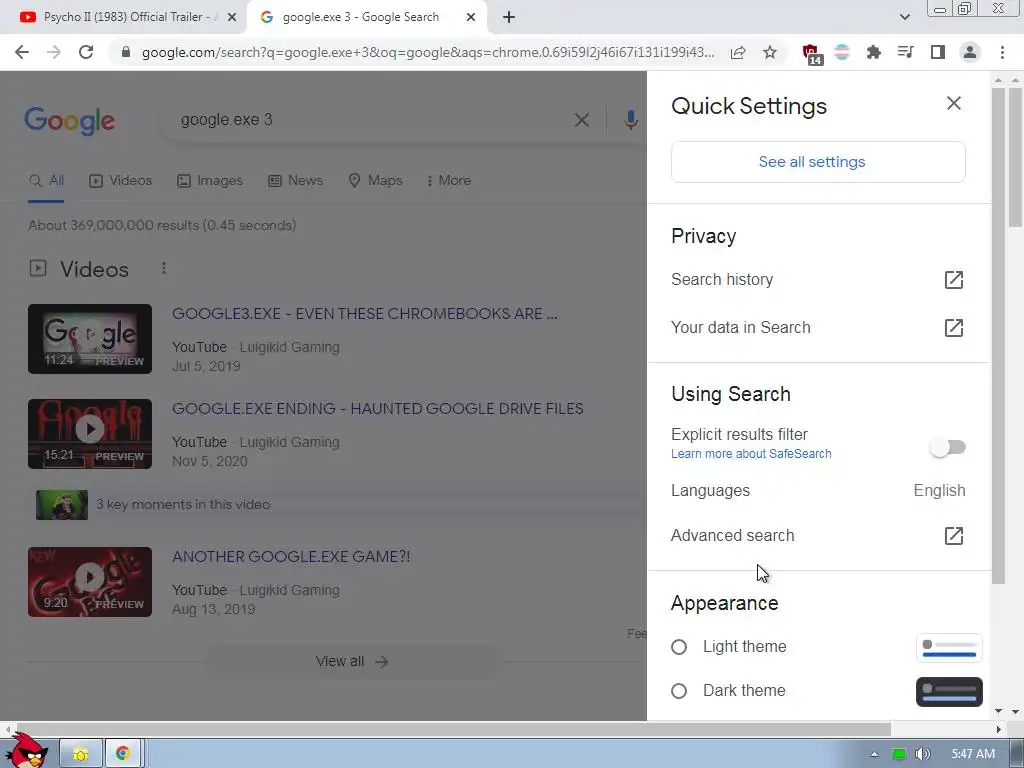Toggle the Explicit results filter switch
Image resolution: width=1024 pixels, height=768 pixels.
coord(948,447)
